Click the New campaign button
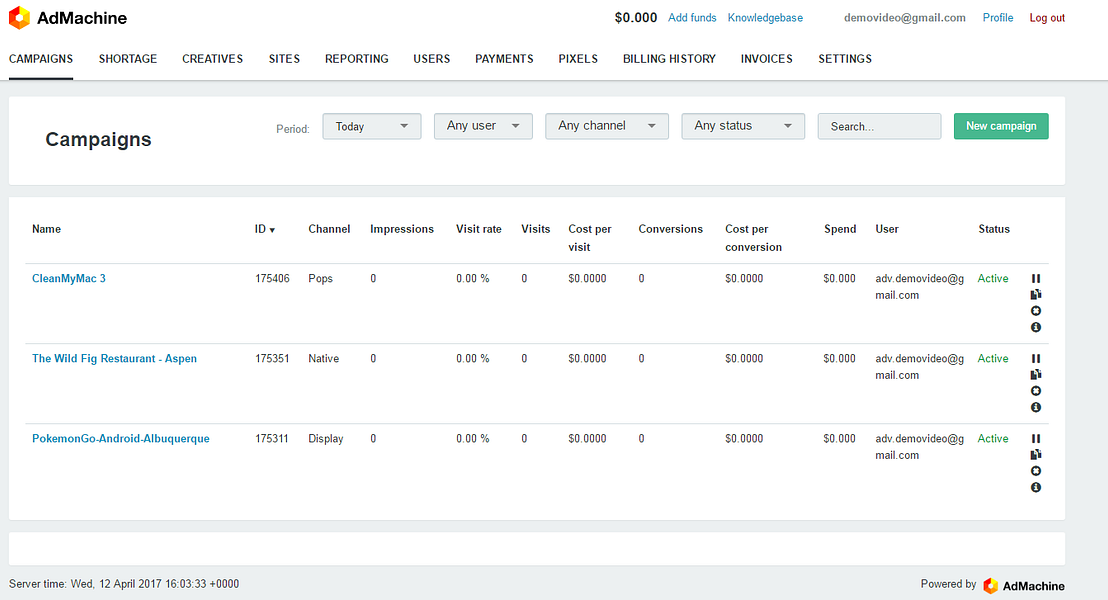 coord(1000,126)
